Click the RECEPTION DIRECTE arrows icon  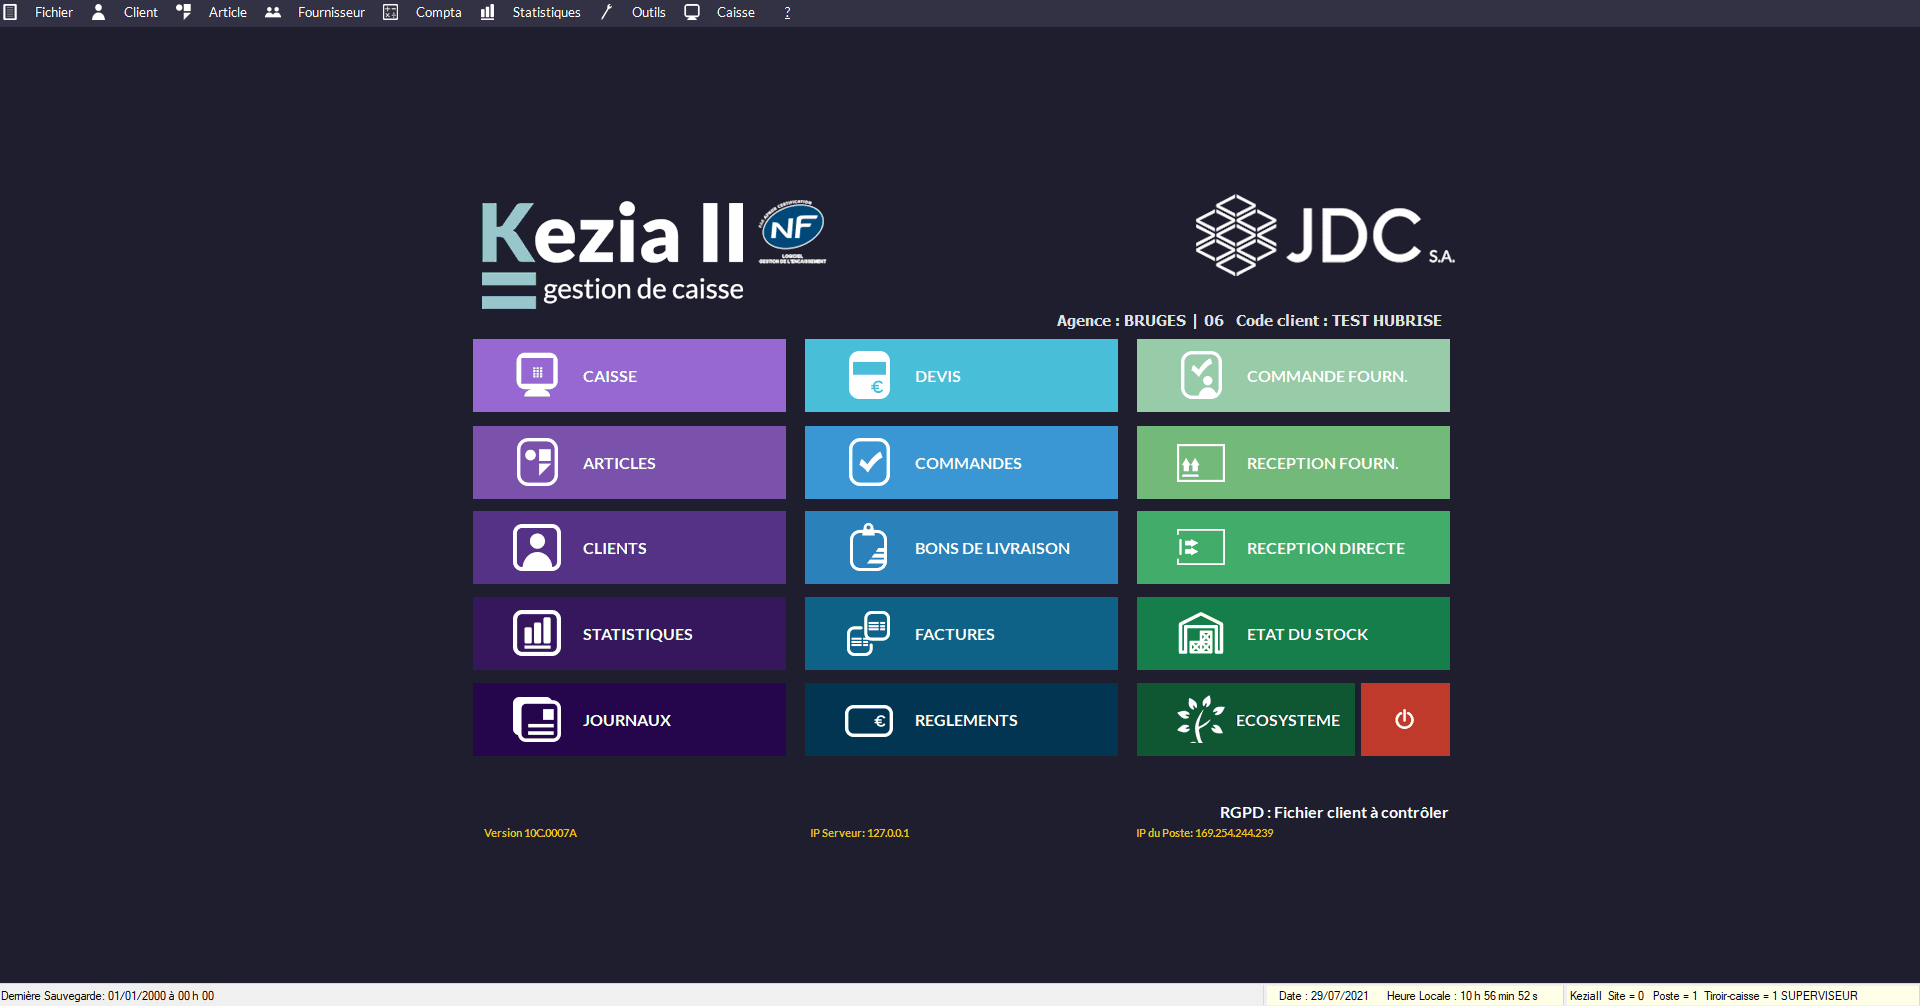(x=1201, y=547)
